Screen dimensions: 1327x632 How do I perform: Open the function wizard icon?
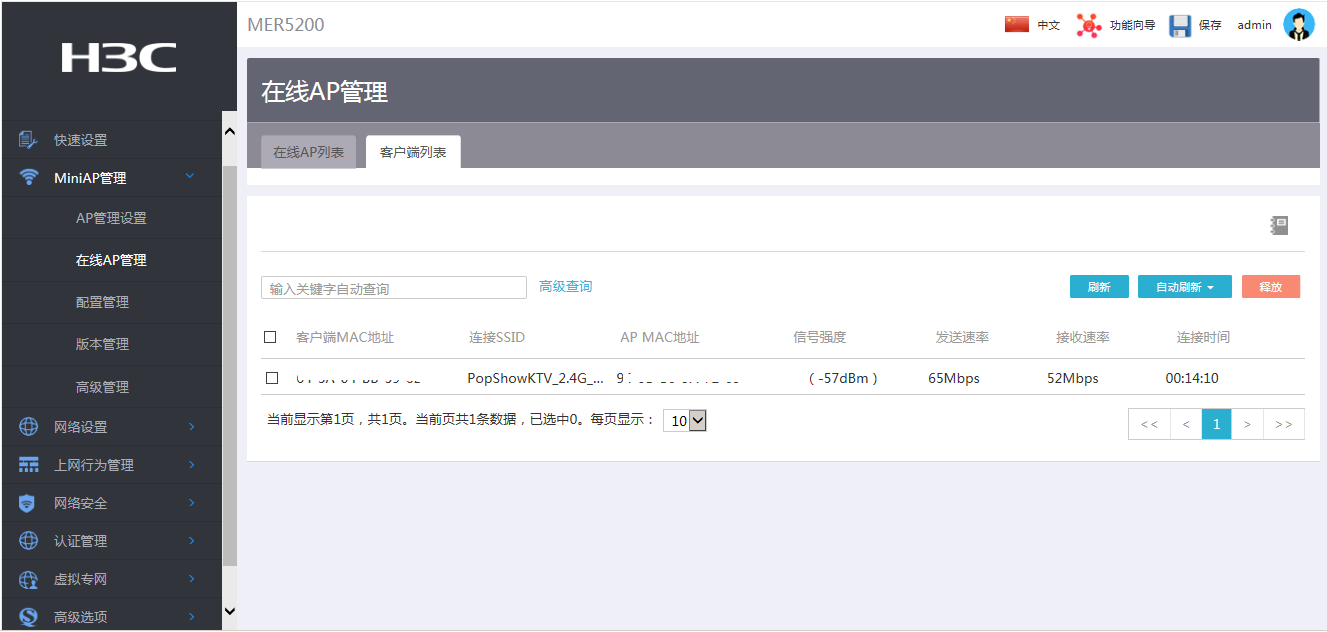click(x=1088, y=25)
